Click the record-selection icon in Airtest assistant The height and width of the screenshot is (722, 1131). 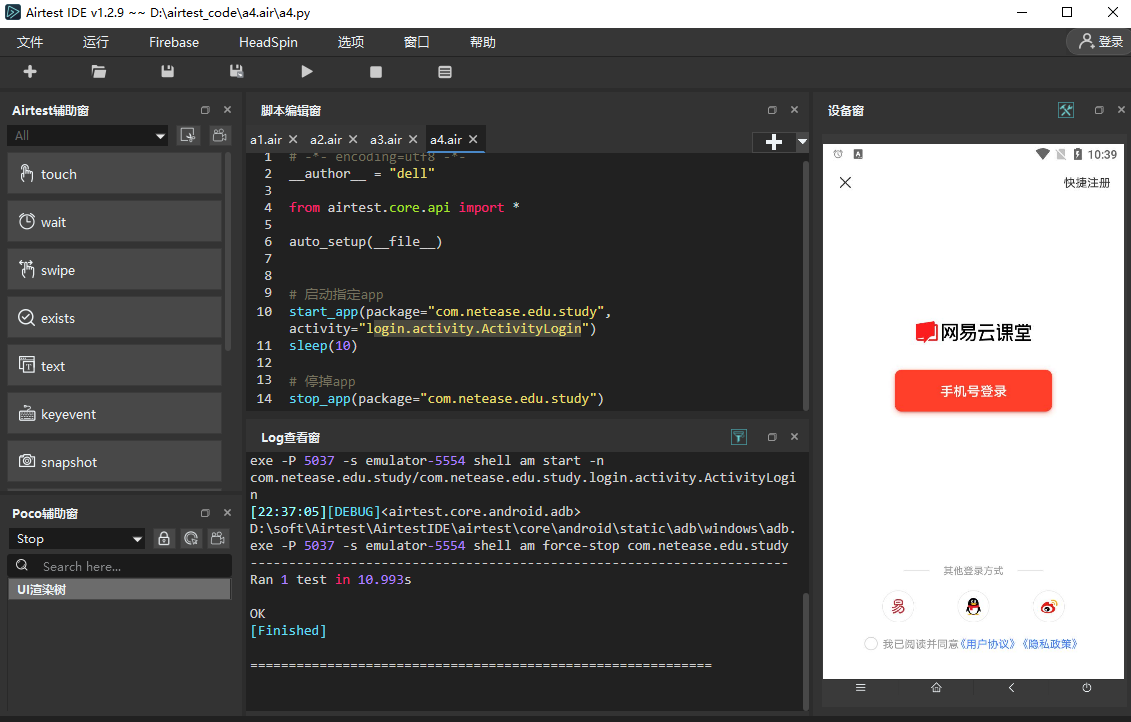click(x=188, y=135)
